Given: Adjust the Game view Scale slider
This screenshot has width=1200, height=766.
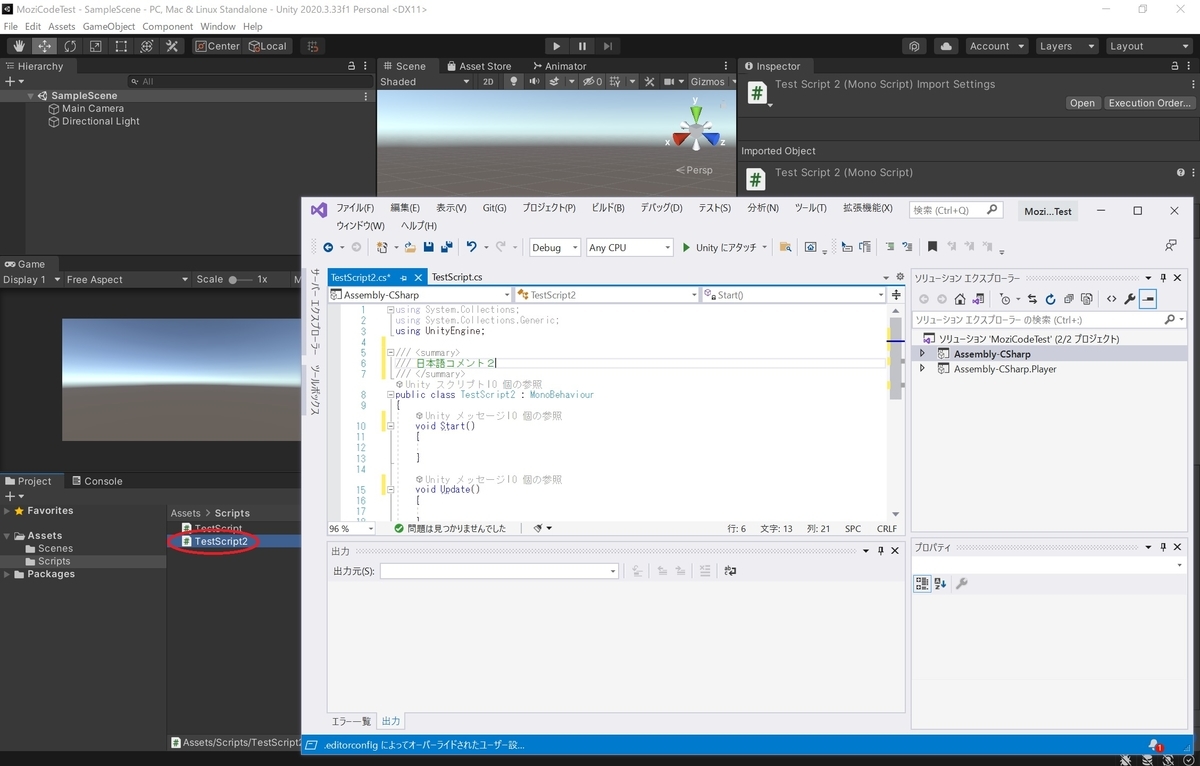Looking at the screenshot, I should [x=240, y=280].
